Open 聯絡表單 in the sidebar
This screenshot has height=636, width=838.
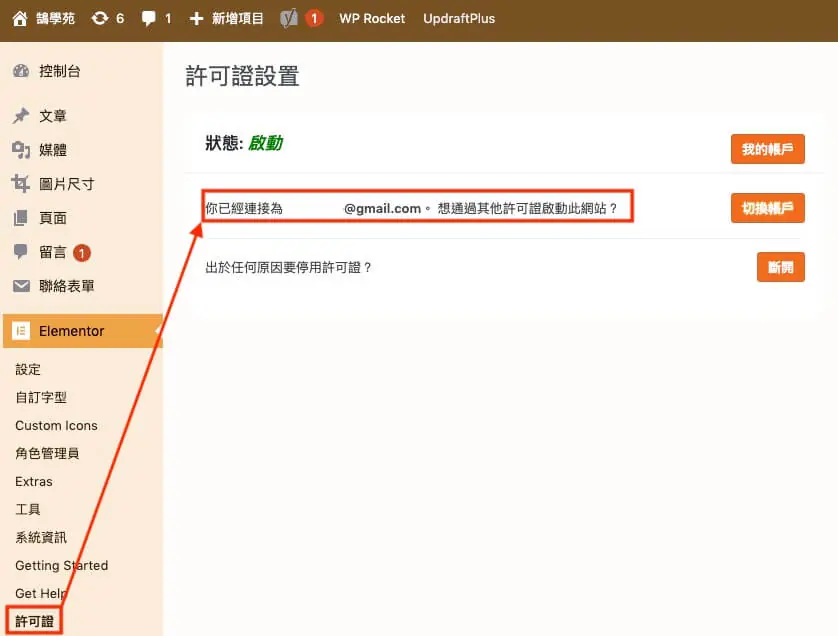coord(67,286)
